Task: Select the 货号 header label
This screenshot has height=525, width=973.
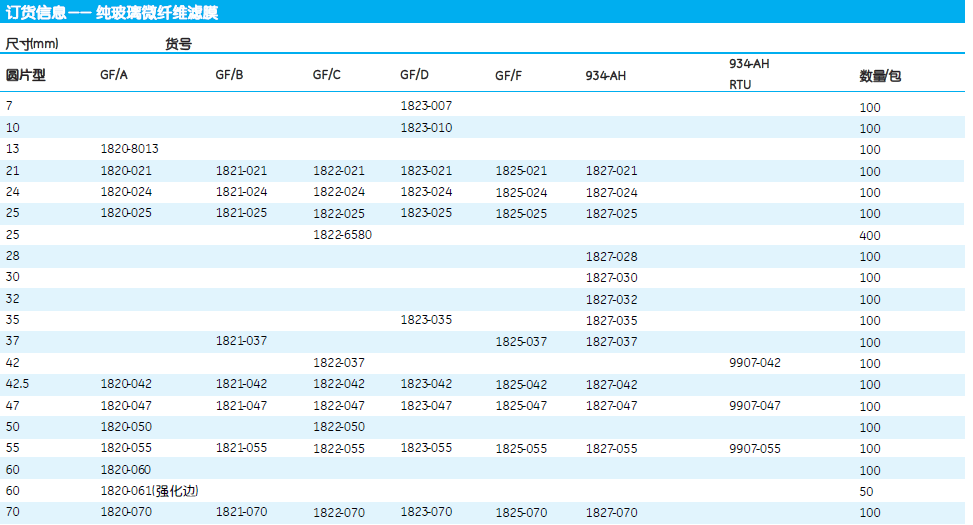Action: pos(179,44)
